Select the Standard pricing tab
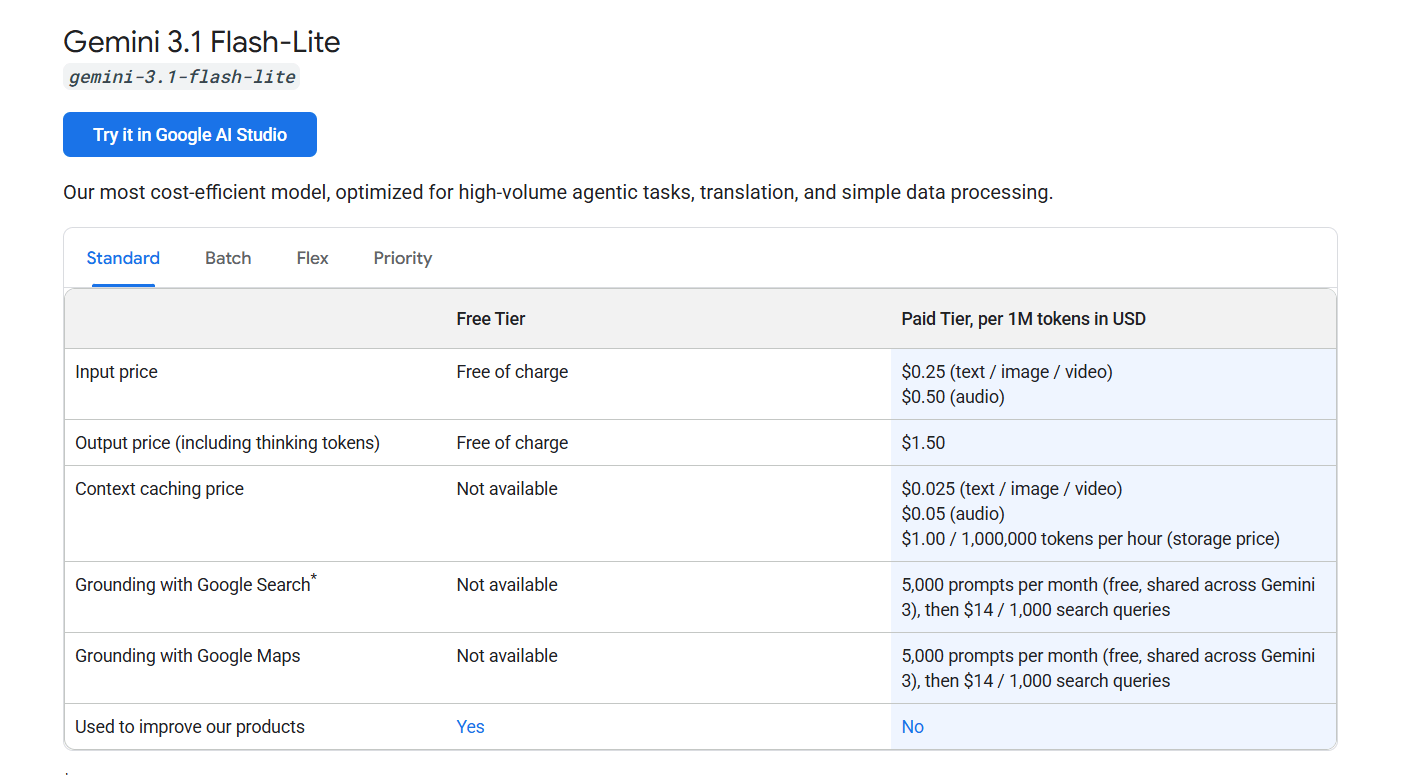1418x775 pixels. pos(123,258)
